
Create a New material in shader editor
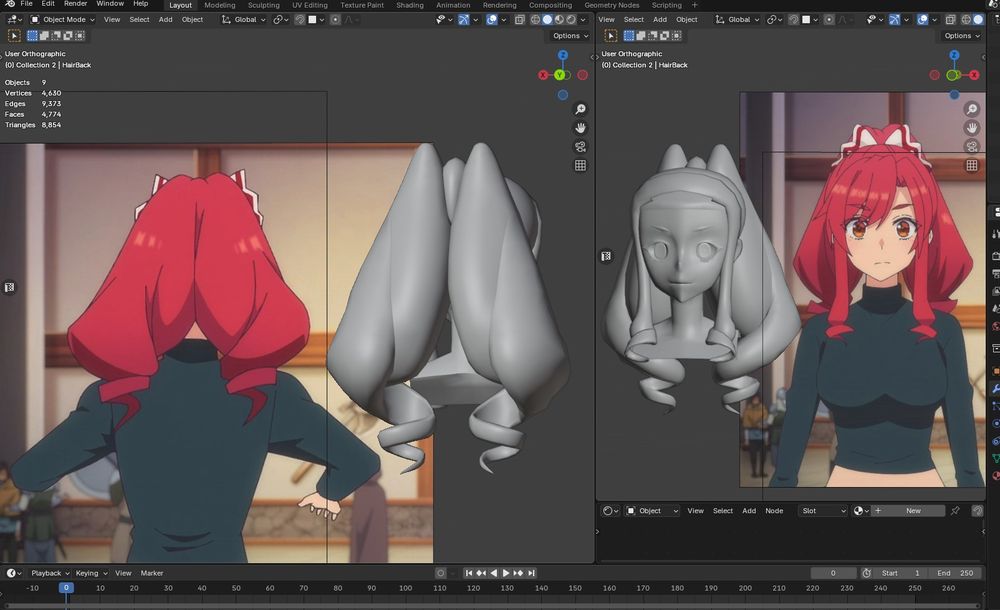click(909, 510)
